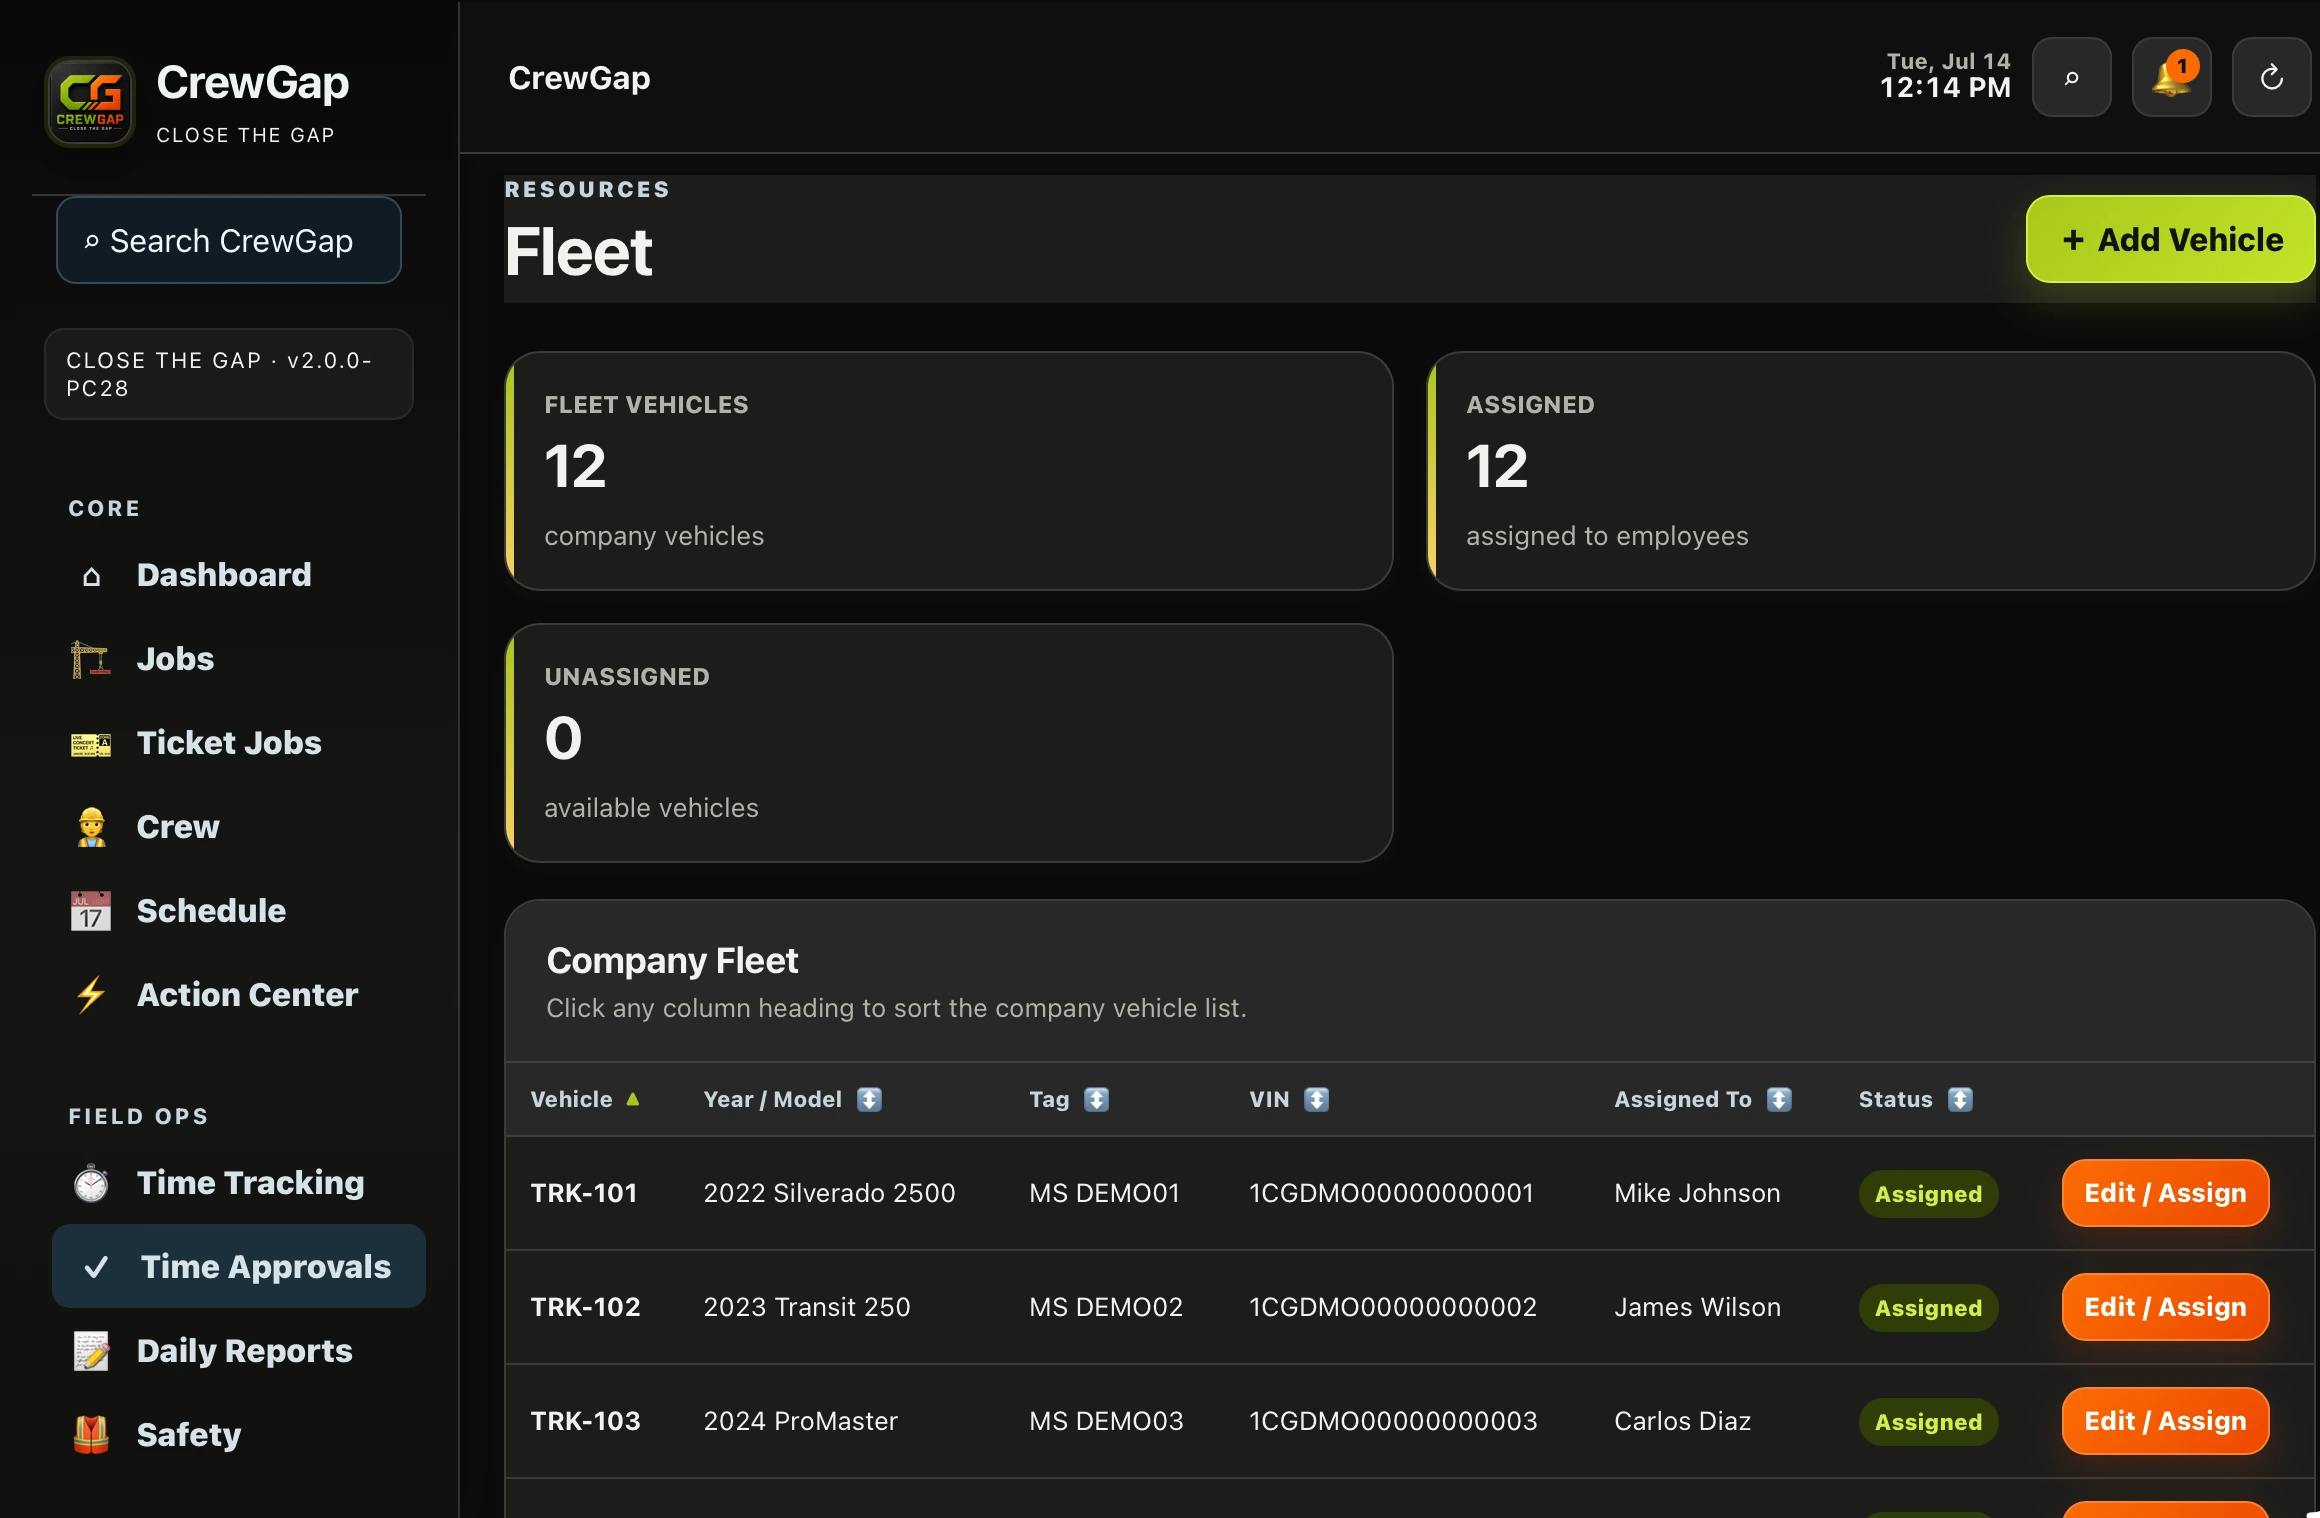The height and width of the screenshot is (1518, 2320).
Task: Click sort icon beside VIN column
Action: pos(1316,1100)
